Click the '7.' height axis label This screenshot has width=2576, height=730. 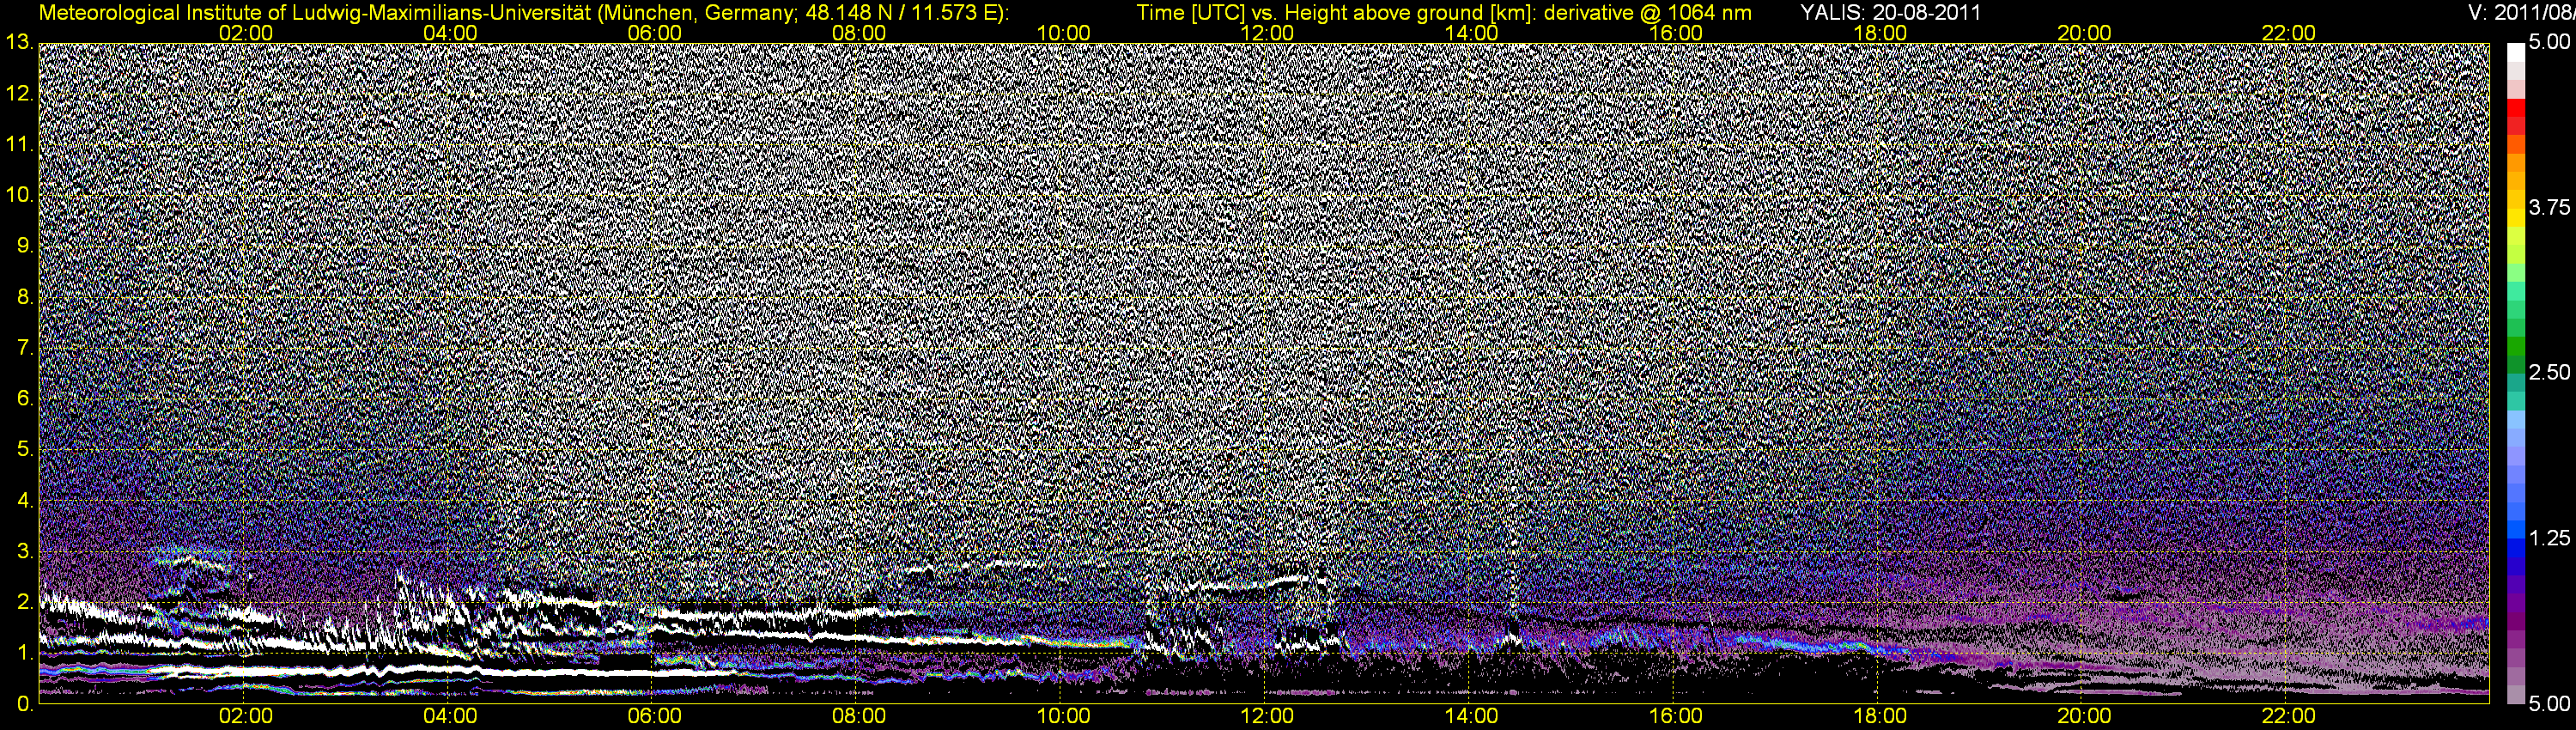click(x=25, y=348)
